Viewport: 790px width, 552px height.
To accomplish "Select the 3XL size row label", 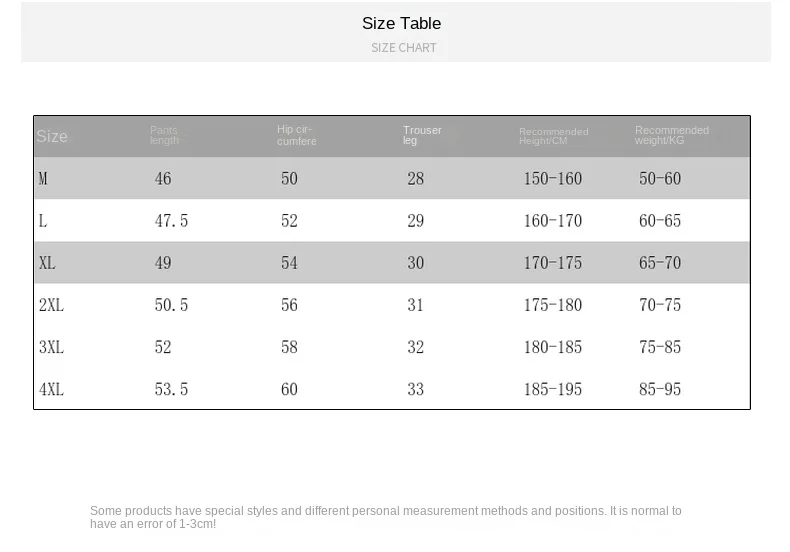I will 51,347.
